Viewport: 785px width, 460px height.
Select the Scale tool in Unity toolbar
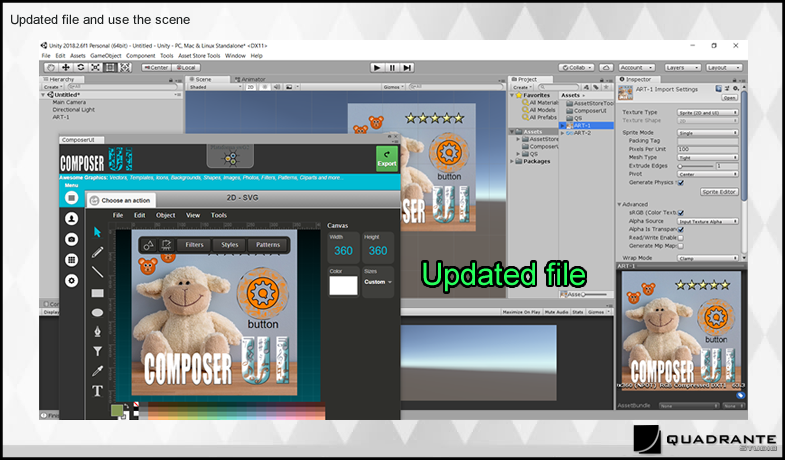95,68
